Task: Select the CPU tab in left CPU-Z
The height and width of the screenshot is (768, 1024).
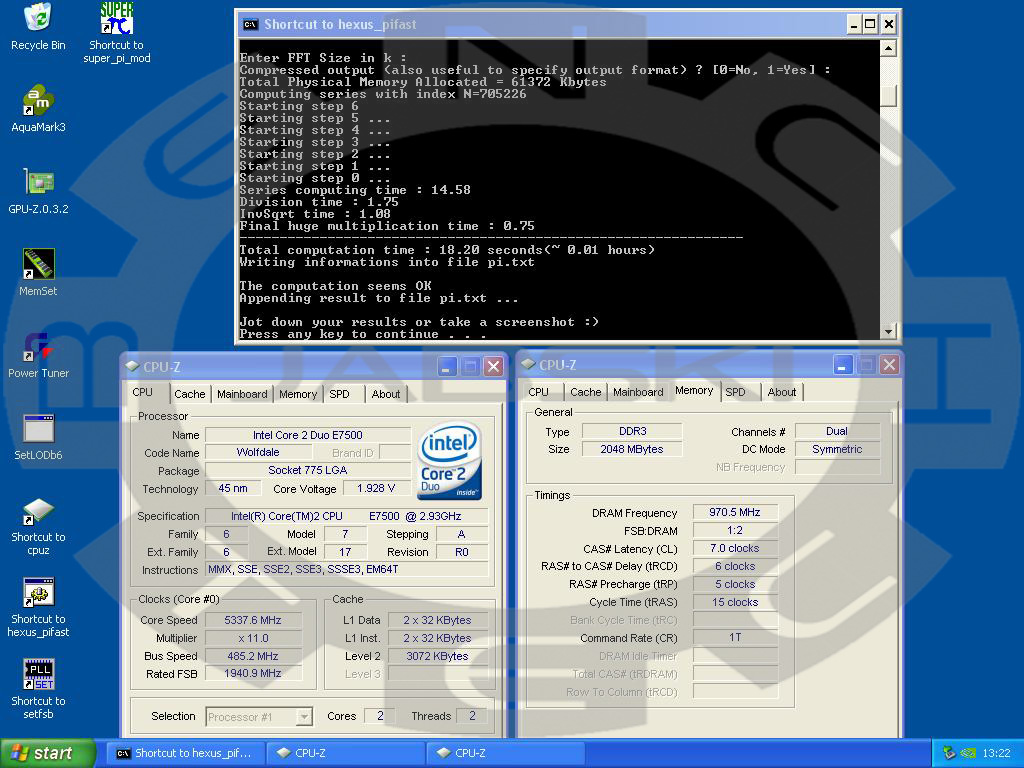Action: (x=142, y=392)
